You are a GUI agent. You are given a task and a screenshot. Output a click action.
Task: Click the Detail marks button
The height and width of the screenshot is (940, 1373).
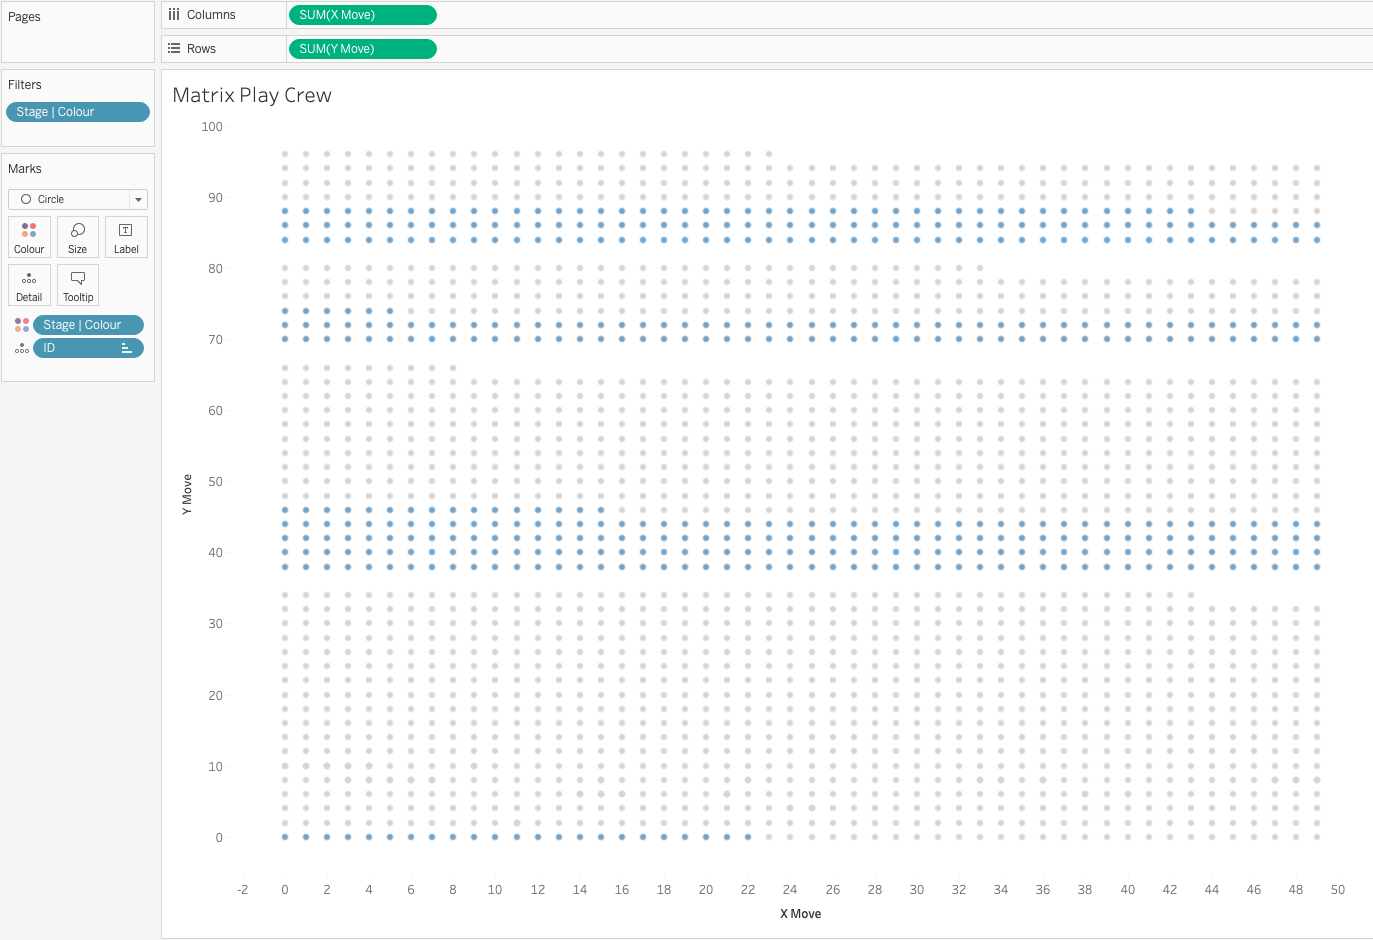click(x=29, y=285)
